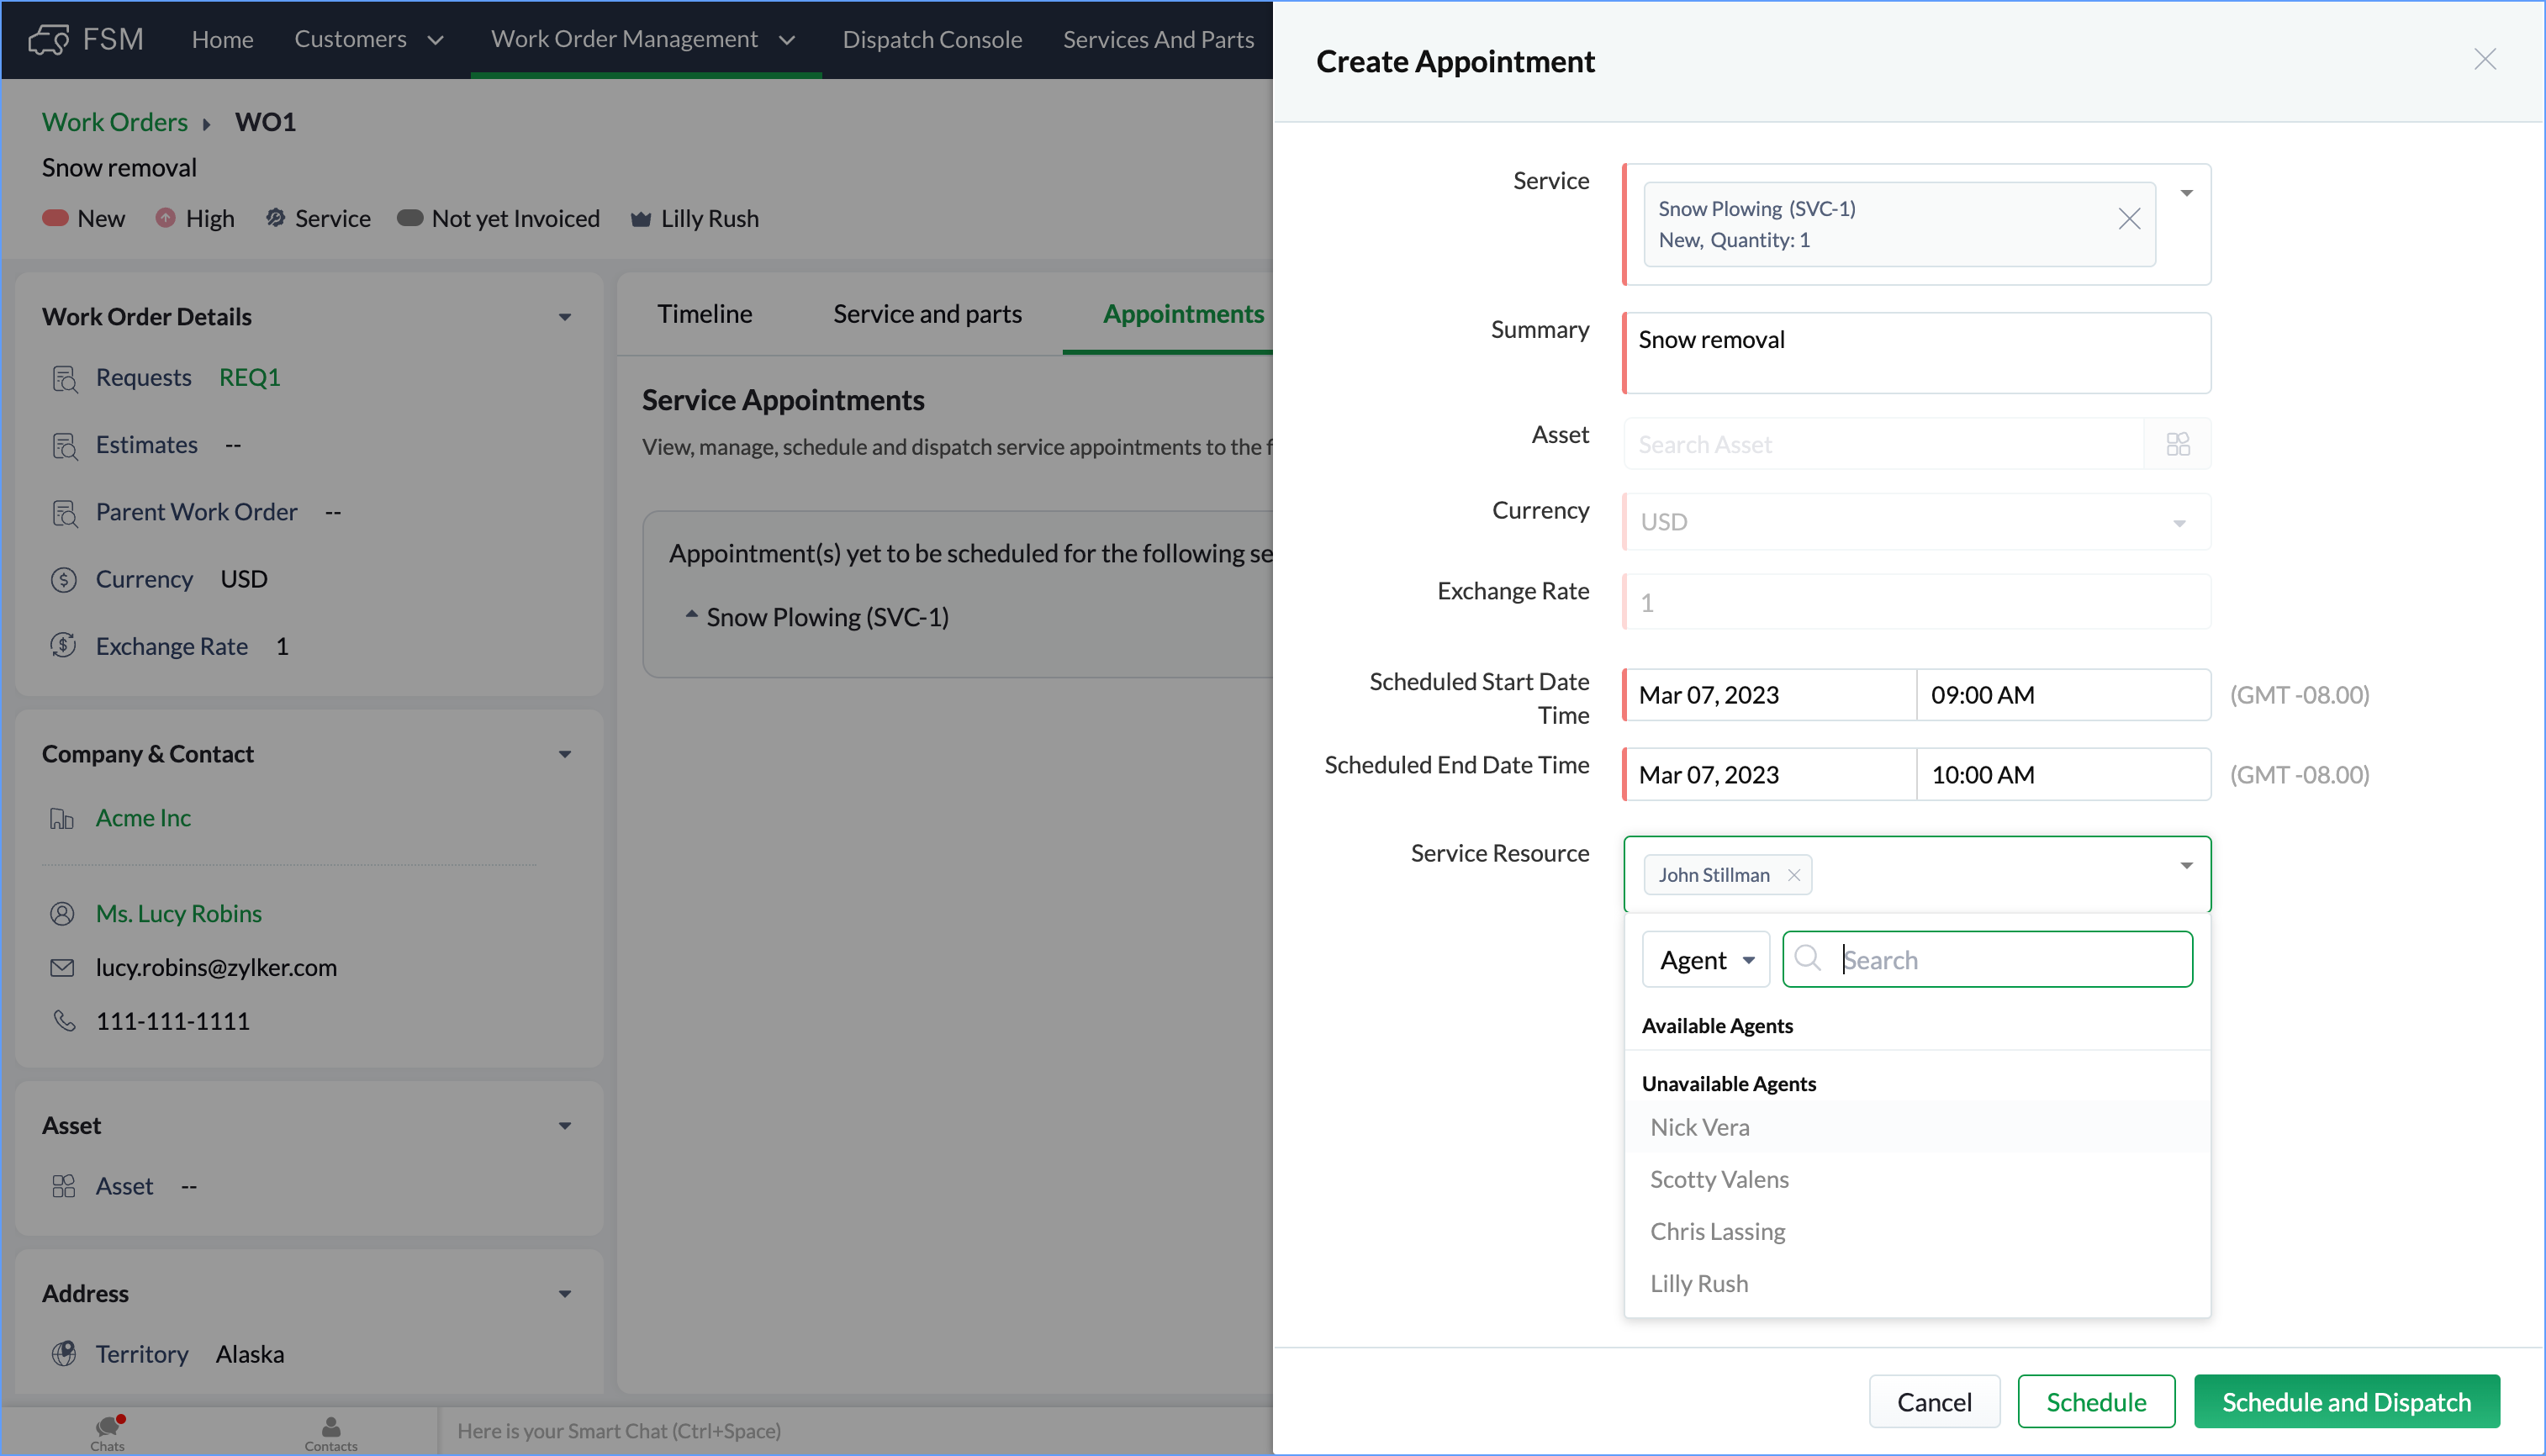Click the contact person icon beside Lucy Robins
This screenshot has height=1456, width=2546.
click(x=62, y=913)
